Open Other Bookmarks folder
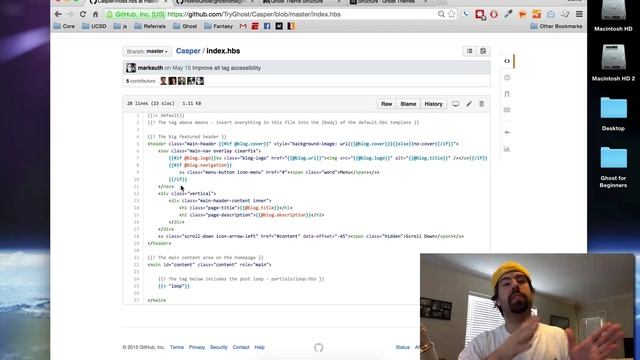 556,26
